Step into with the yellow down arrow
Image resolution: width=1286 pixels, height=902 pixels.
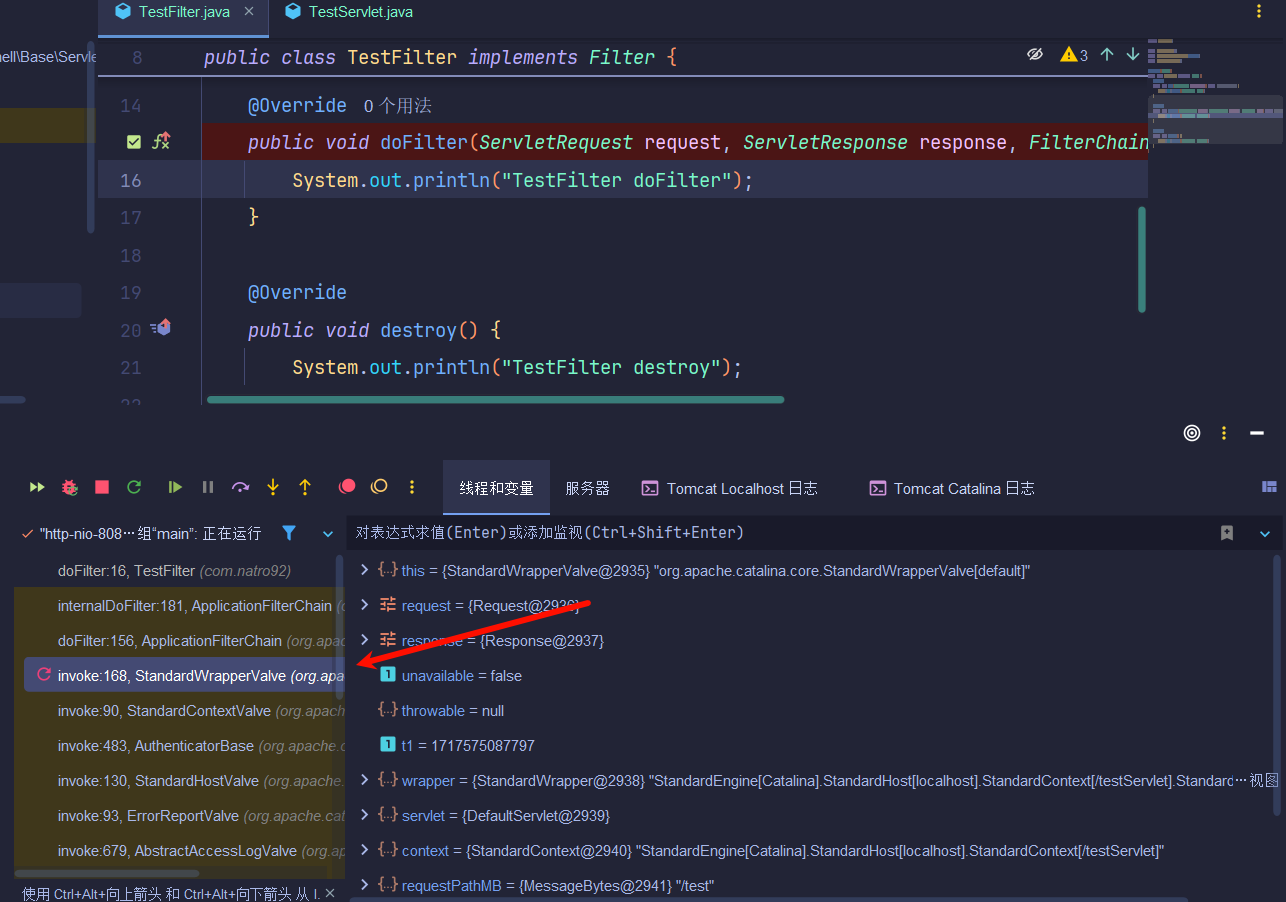[273, 487]
